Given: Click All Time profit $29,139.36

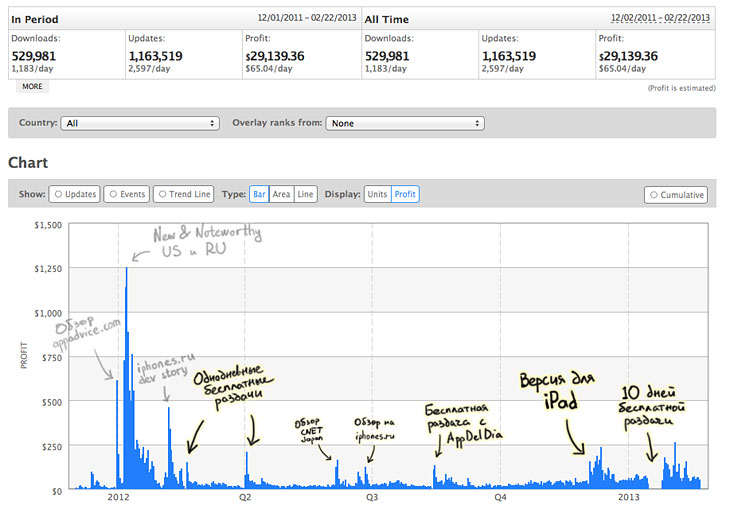Looking at the screenshot, I should [628, 56].
